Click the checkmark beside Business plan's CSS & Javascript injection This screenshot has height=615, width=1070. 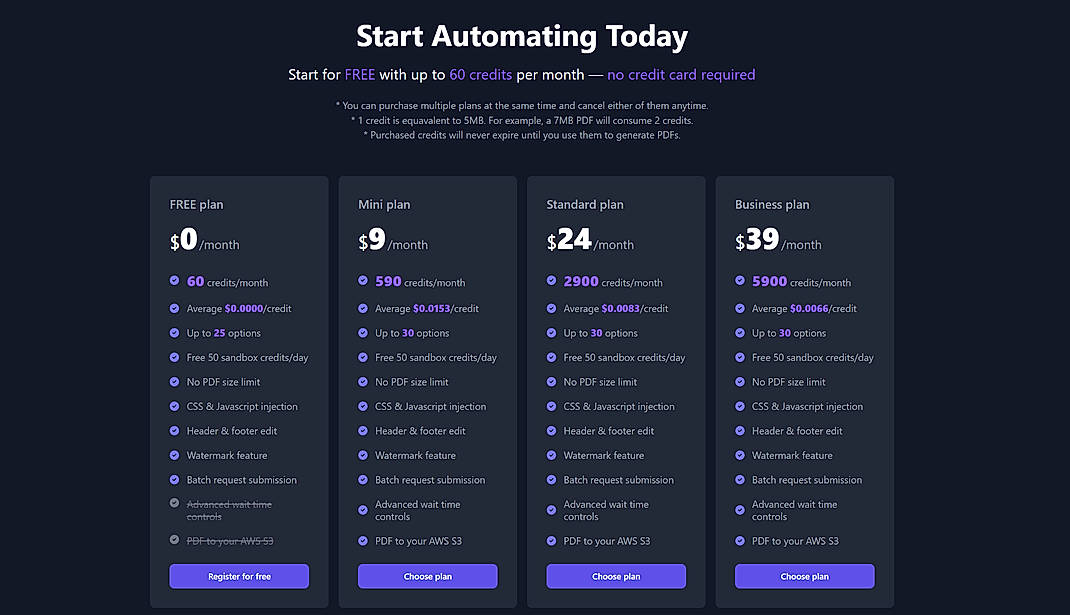click(x=740, y=406)
